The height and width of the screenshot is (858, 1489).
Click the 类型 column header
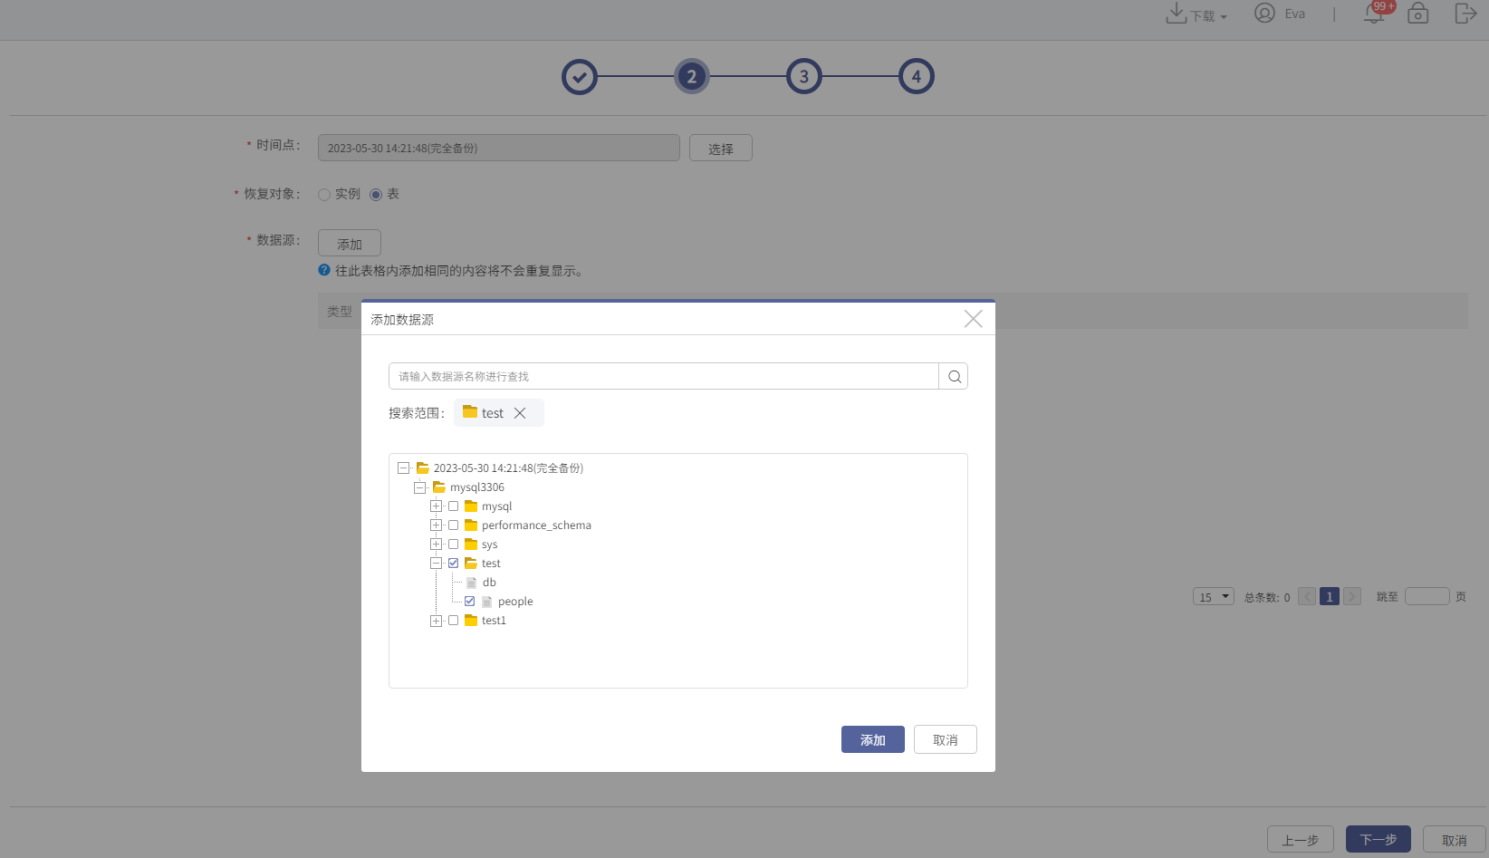340,311
